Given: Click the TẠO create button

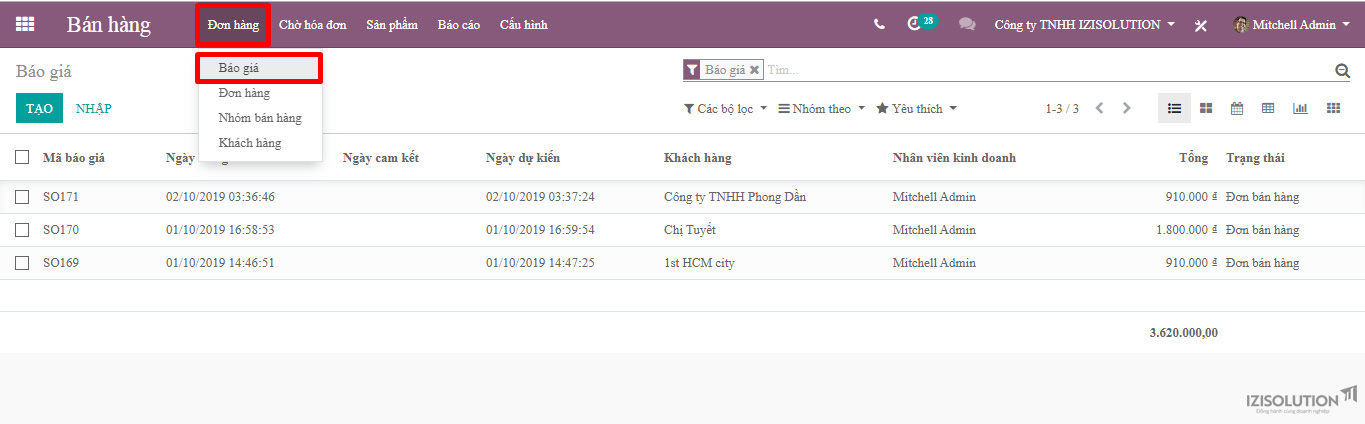Looking at the screenshot, I should pyautogui.click(x=40, y=108).
